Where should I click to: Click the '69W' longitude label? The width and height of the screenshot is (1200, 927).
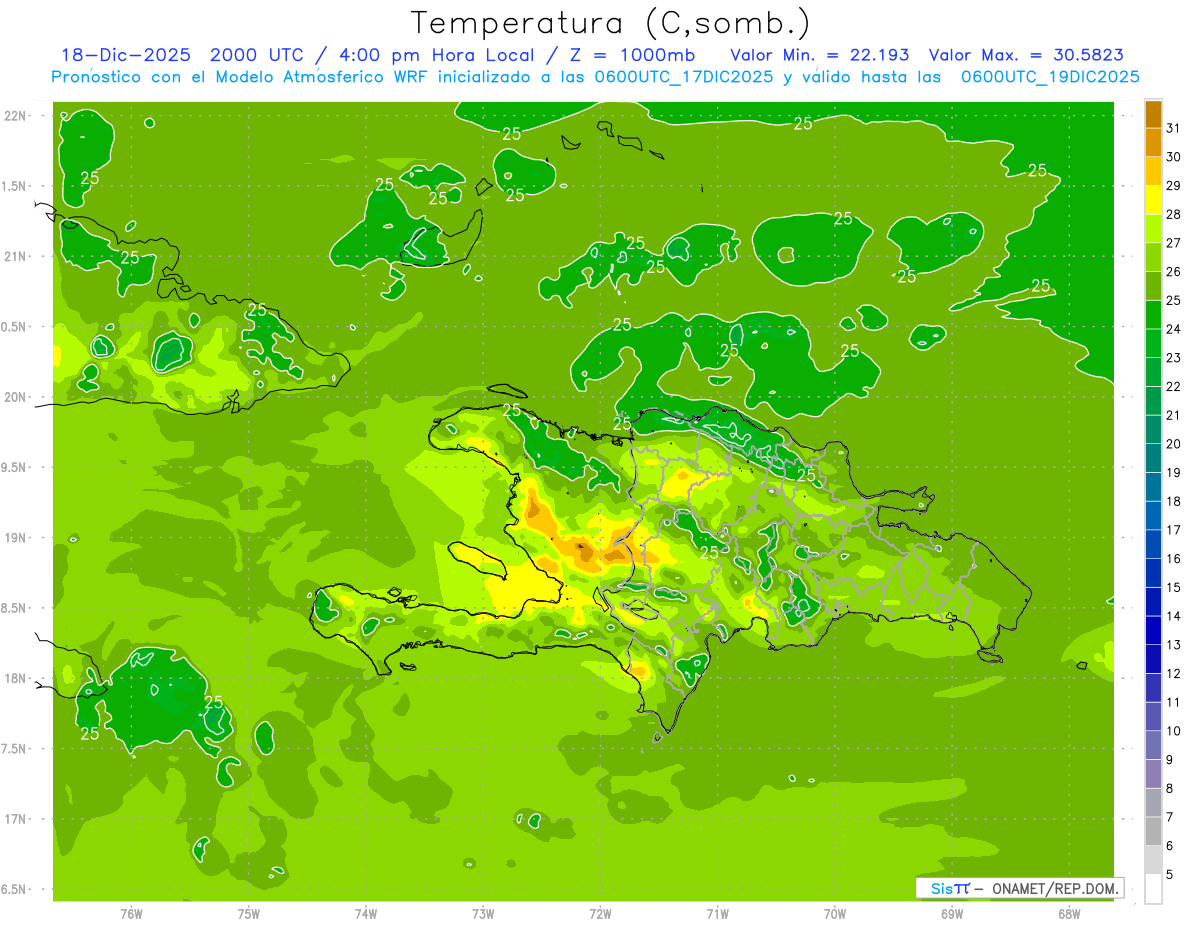pyautogui.click(x=952, y=914)
